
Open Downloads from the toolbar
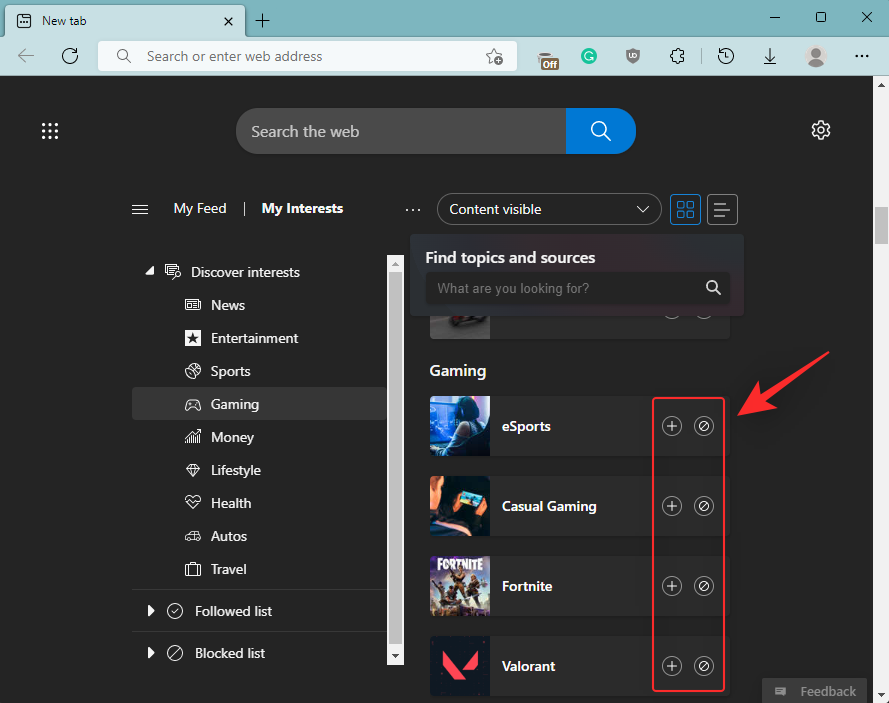click(x=769, y=56)
